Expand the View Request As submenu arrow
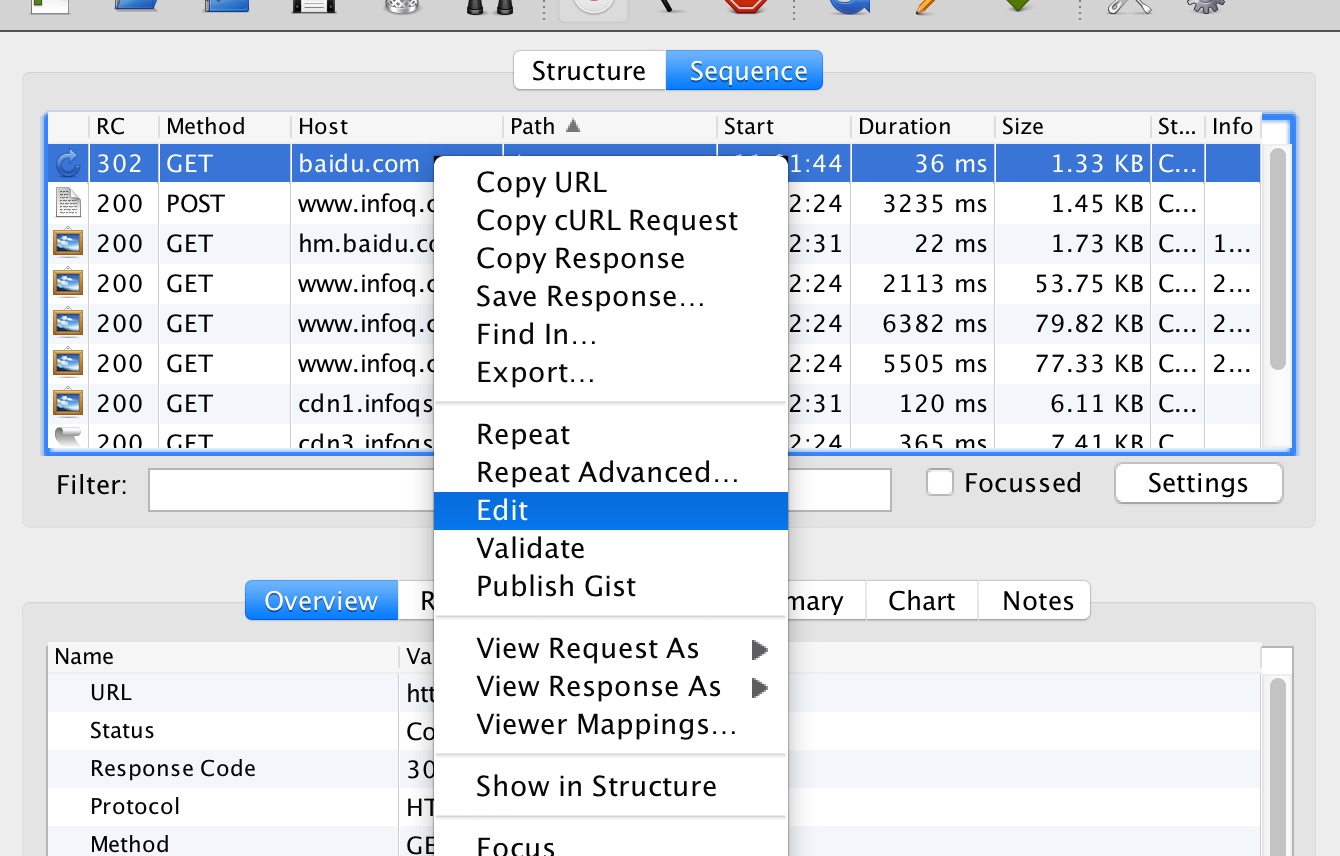Screen dimensions: 1340x856 tap(760, 650)
